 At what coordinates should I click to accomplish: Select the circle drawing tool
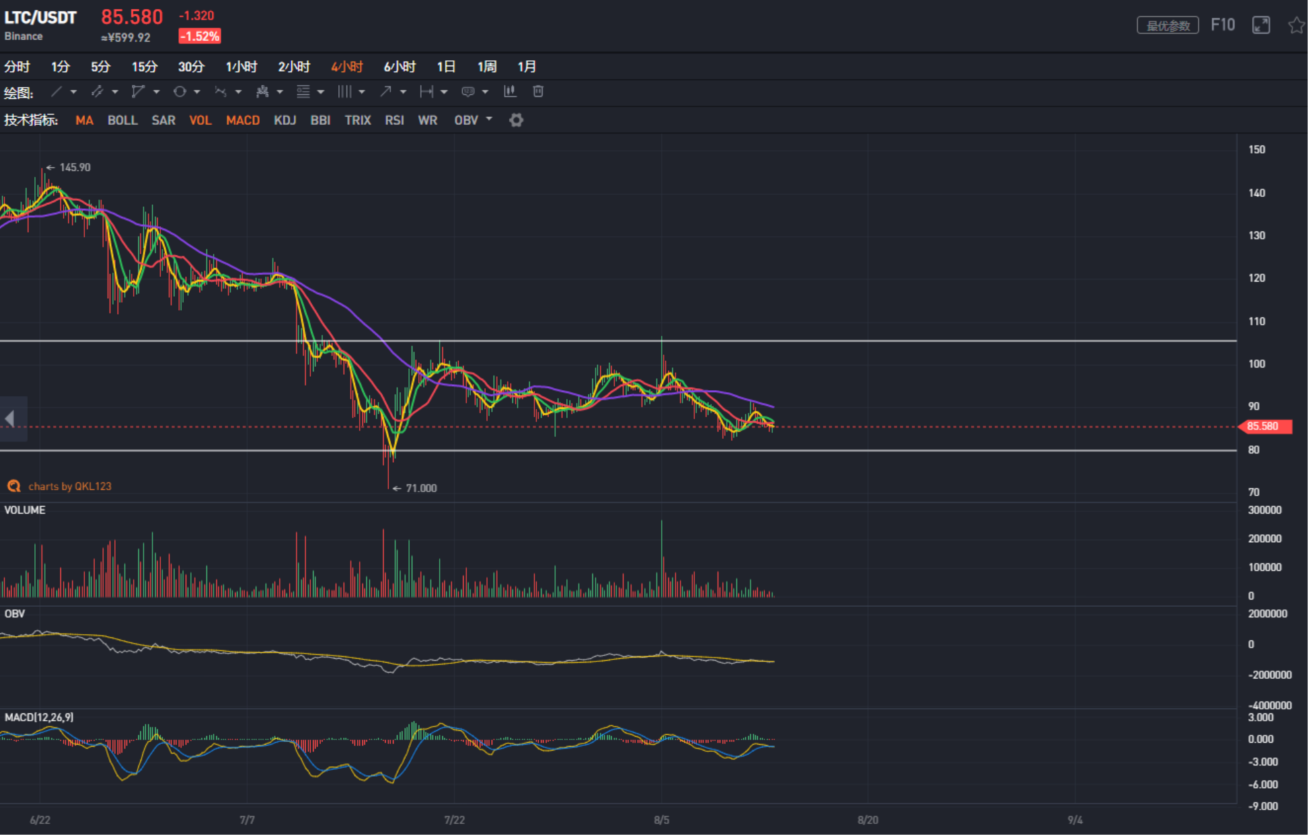pyautogui.click(x=179, y=92)
